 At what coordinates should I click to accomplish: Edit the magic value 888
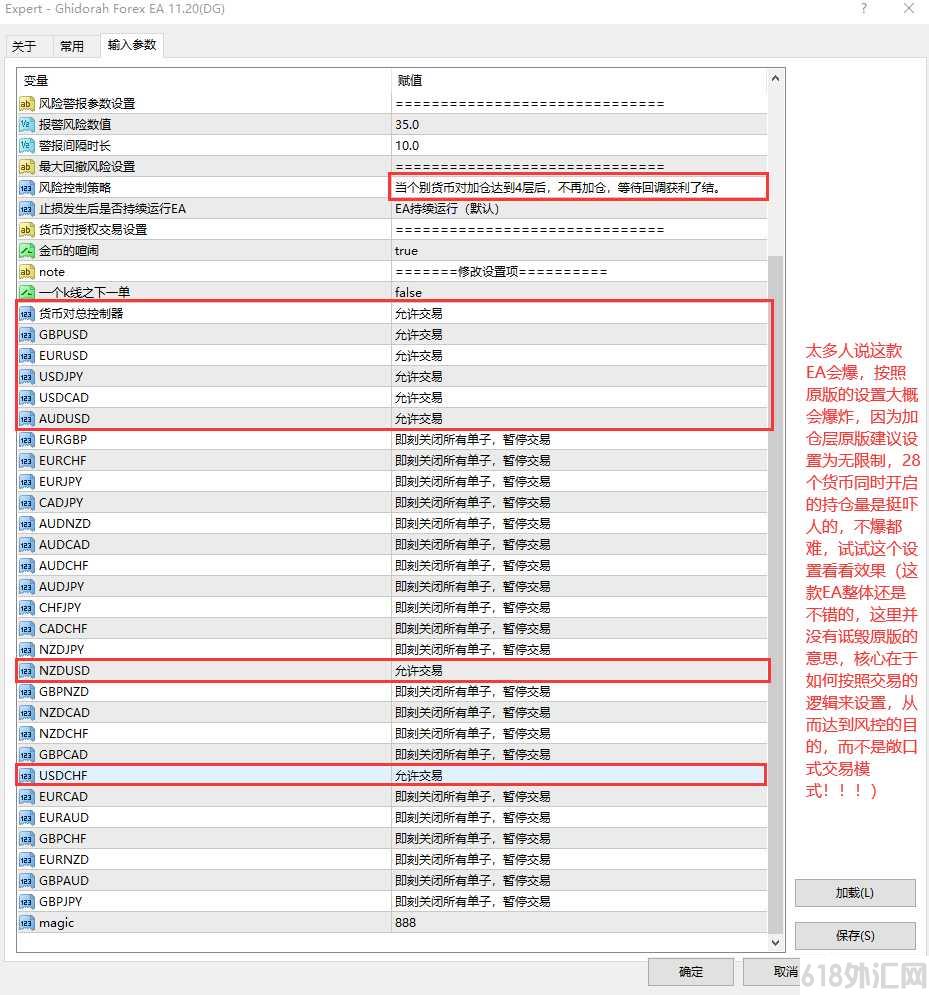click(x=579, y=923)
